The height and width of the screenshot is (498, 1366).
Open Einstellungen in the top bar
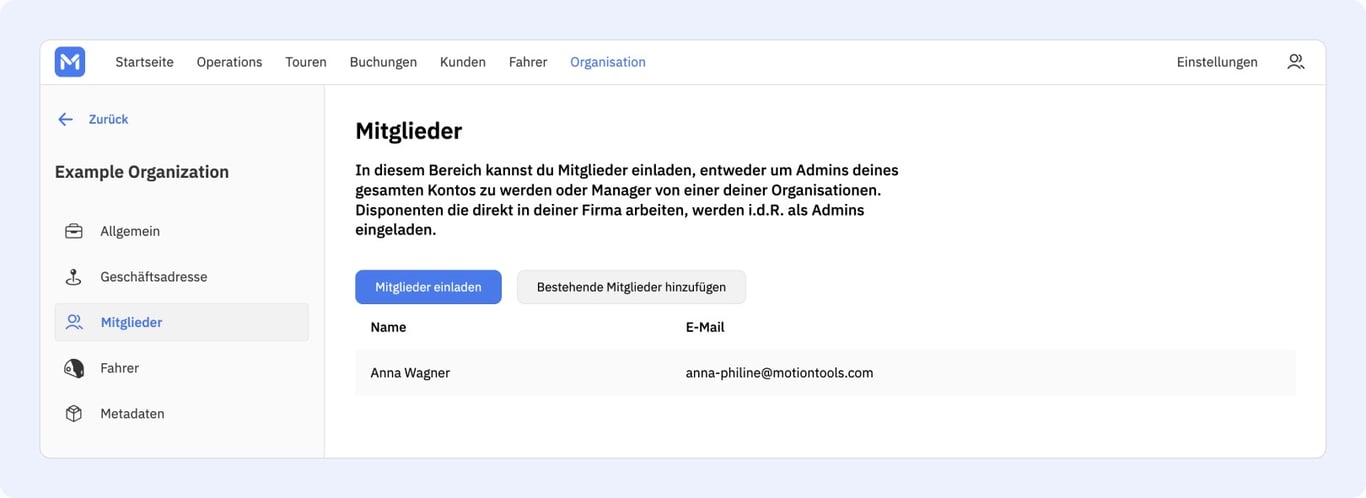[x=1217, y=62]
